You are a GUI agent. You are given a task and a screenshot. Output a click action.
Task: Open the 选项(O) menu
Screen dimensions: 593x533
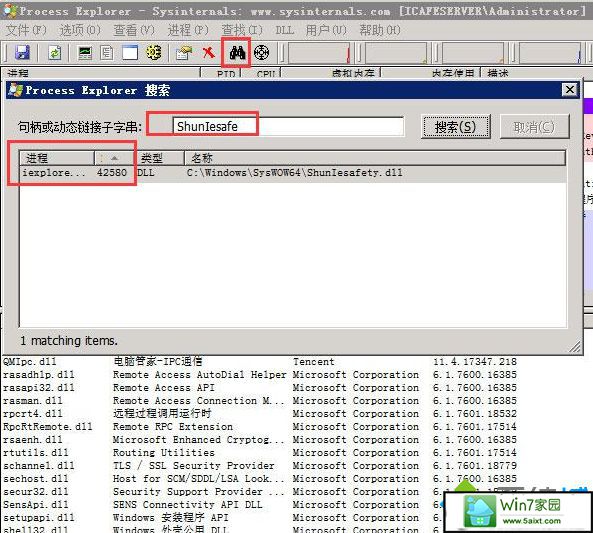click(x=80, y=30)
